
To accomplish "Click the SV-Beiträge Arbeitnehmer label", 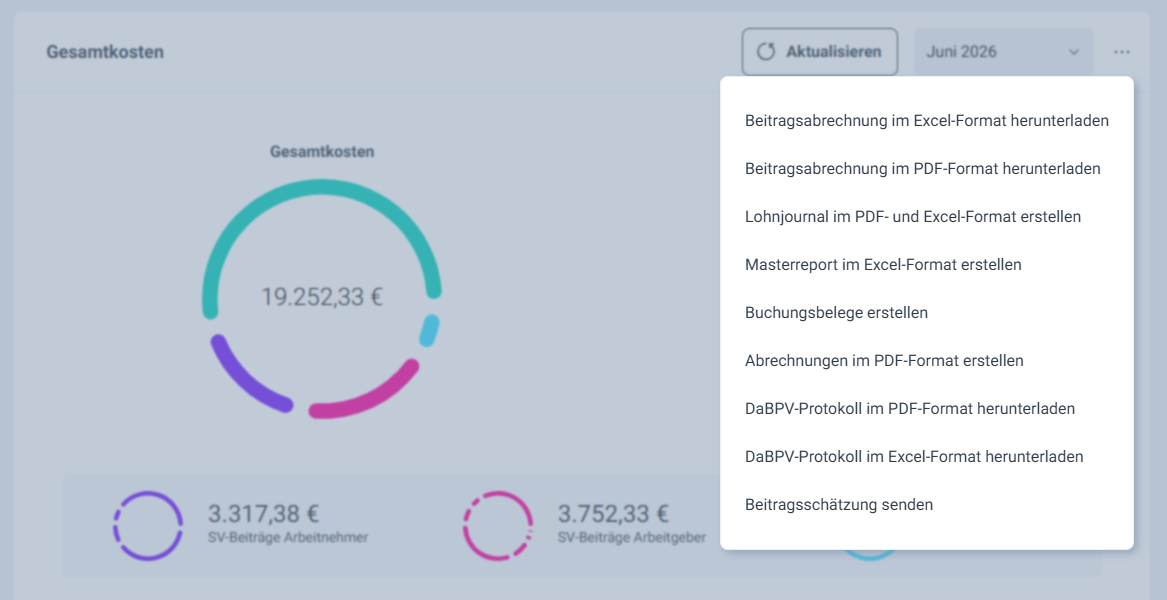I will click(288, 537).
